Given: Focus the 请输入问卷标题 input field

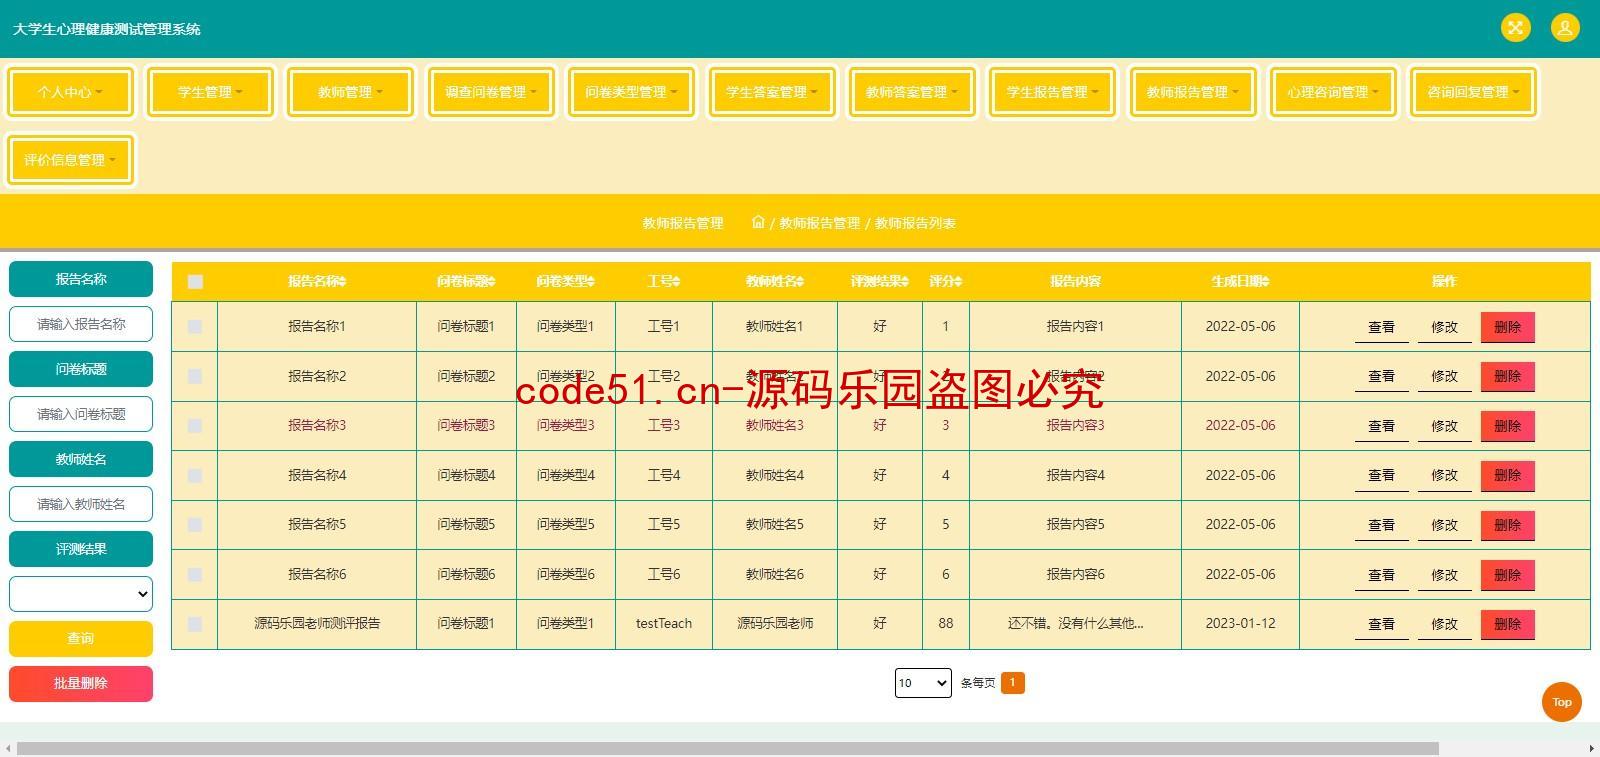Looking at the screenshot, I should click(x=81, y=414).
